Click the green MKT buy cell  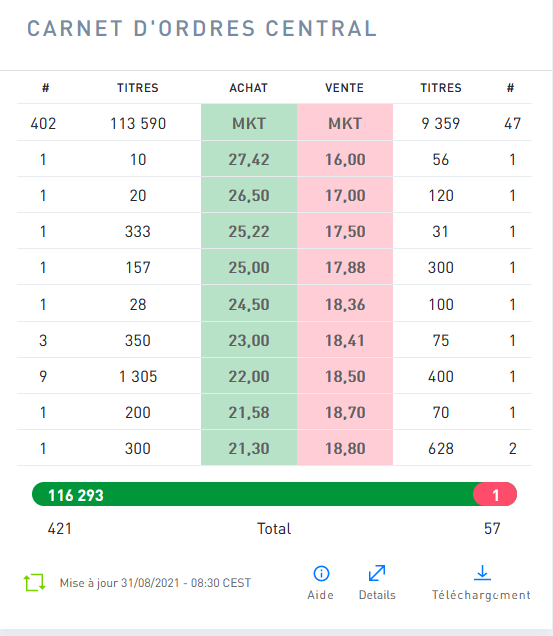coord(249,122)
